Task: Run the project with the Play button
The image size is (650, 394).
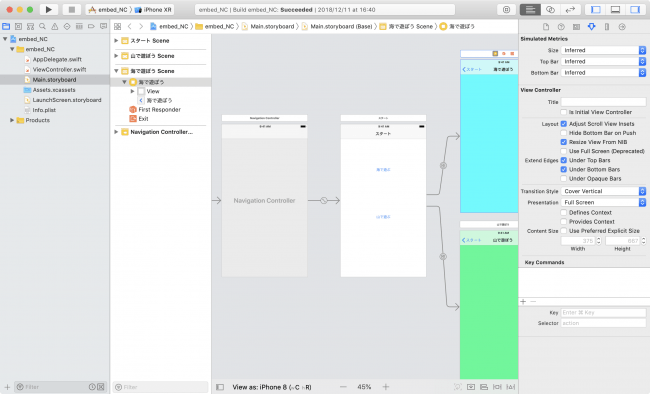Action: [x=49, y=10]
